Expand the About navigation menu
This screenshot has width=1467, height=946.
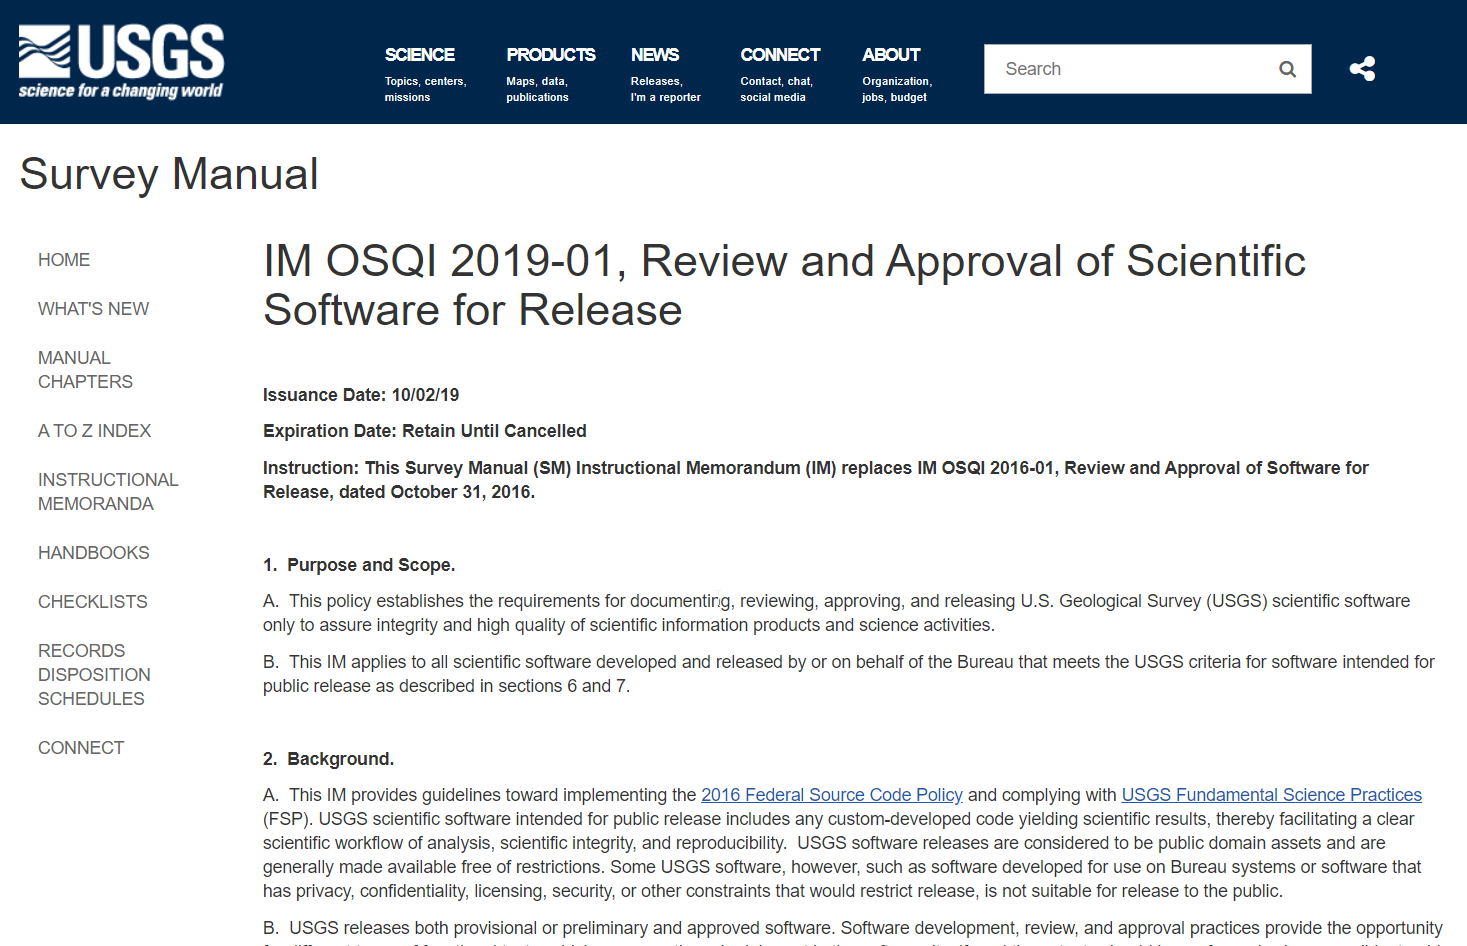pos(890,55)
